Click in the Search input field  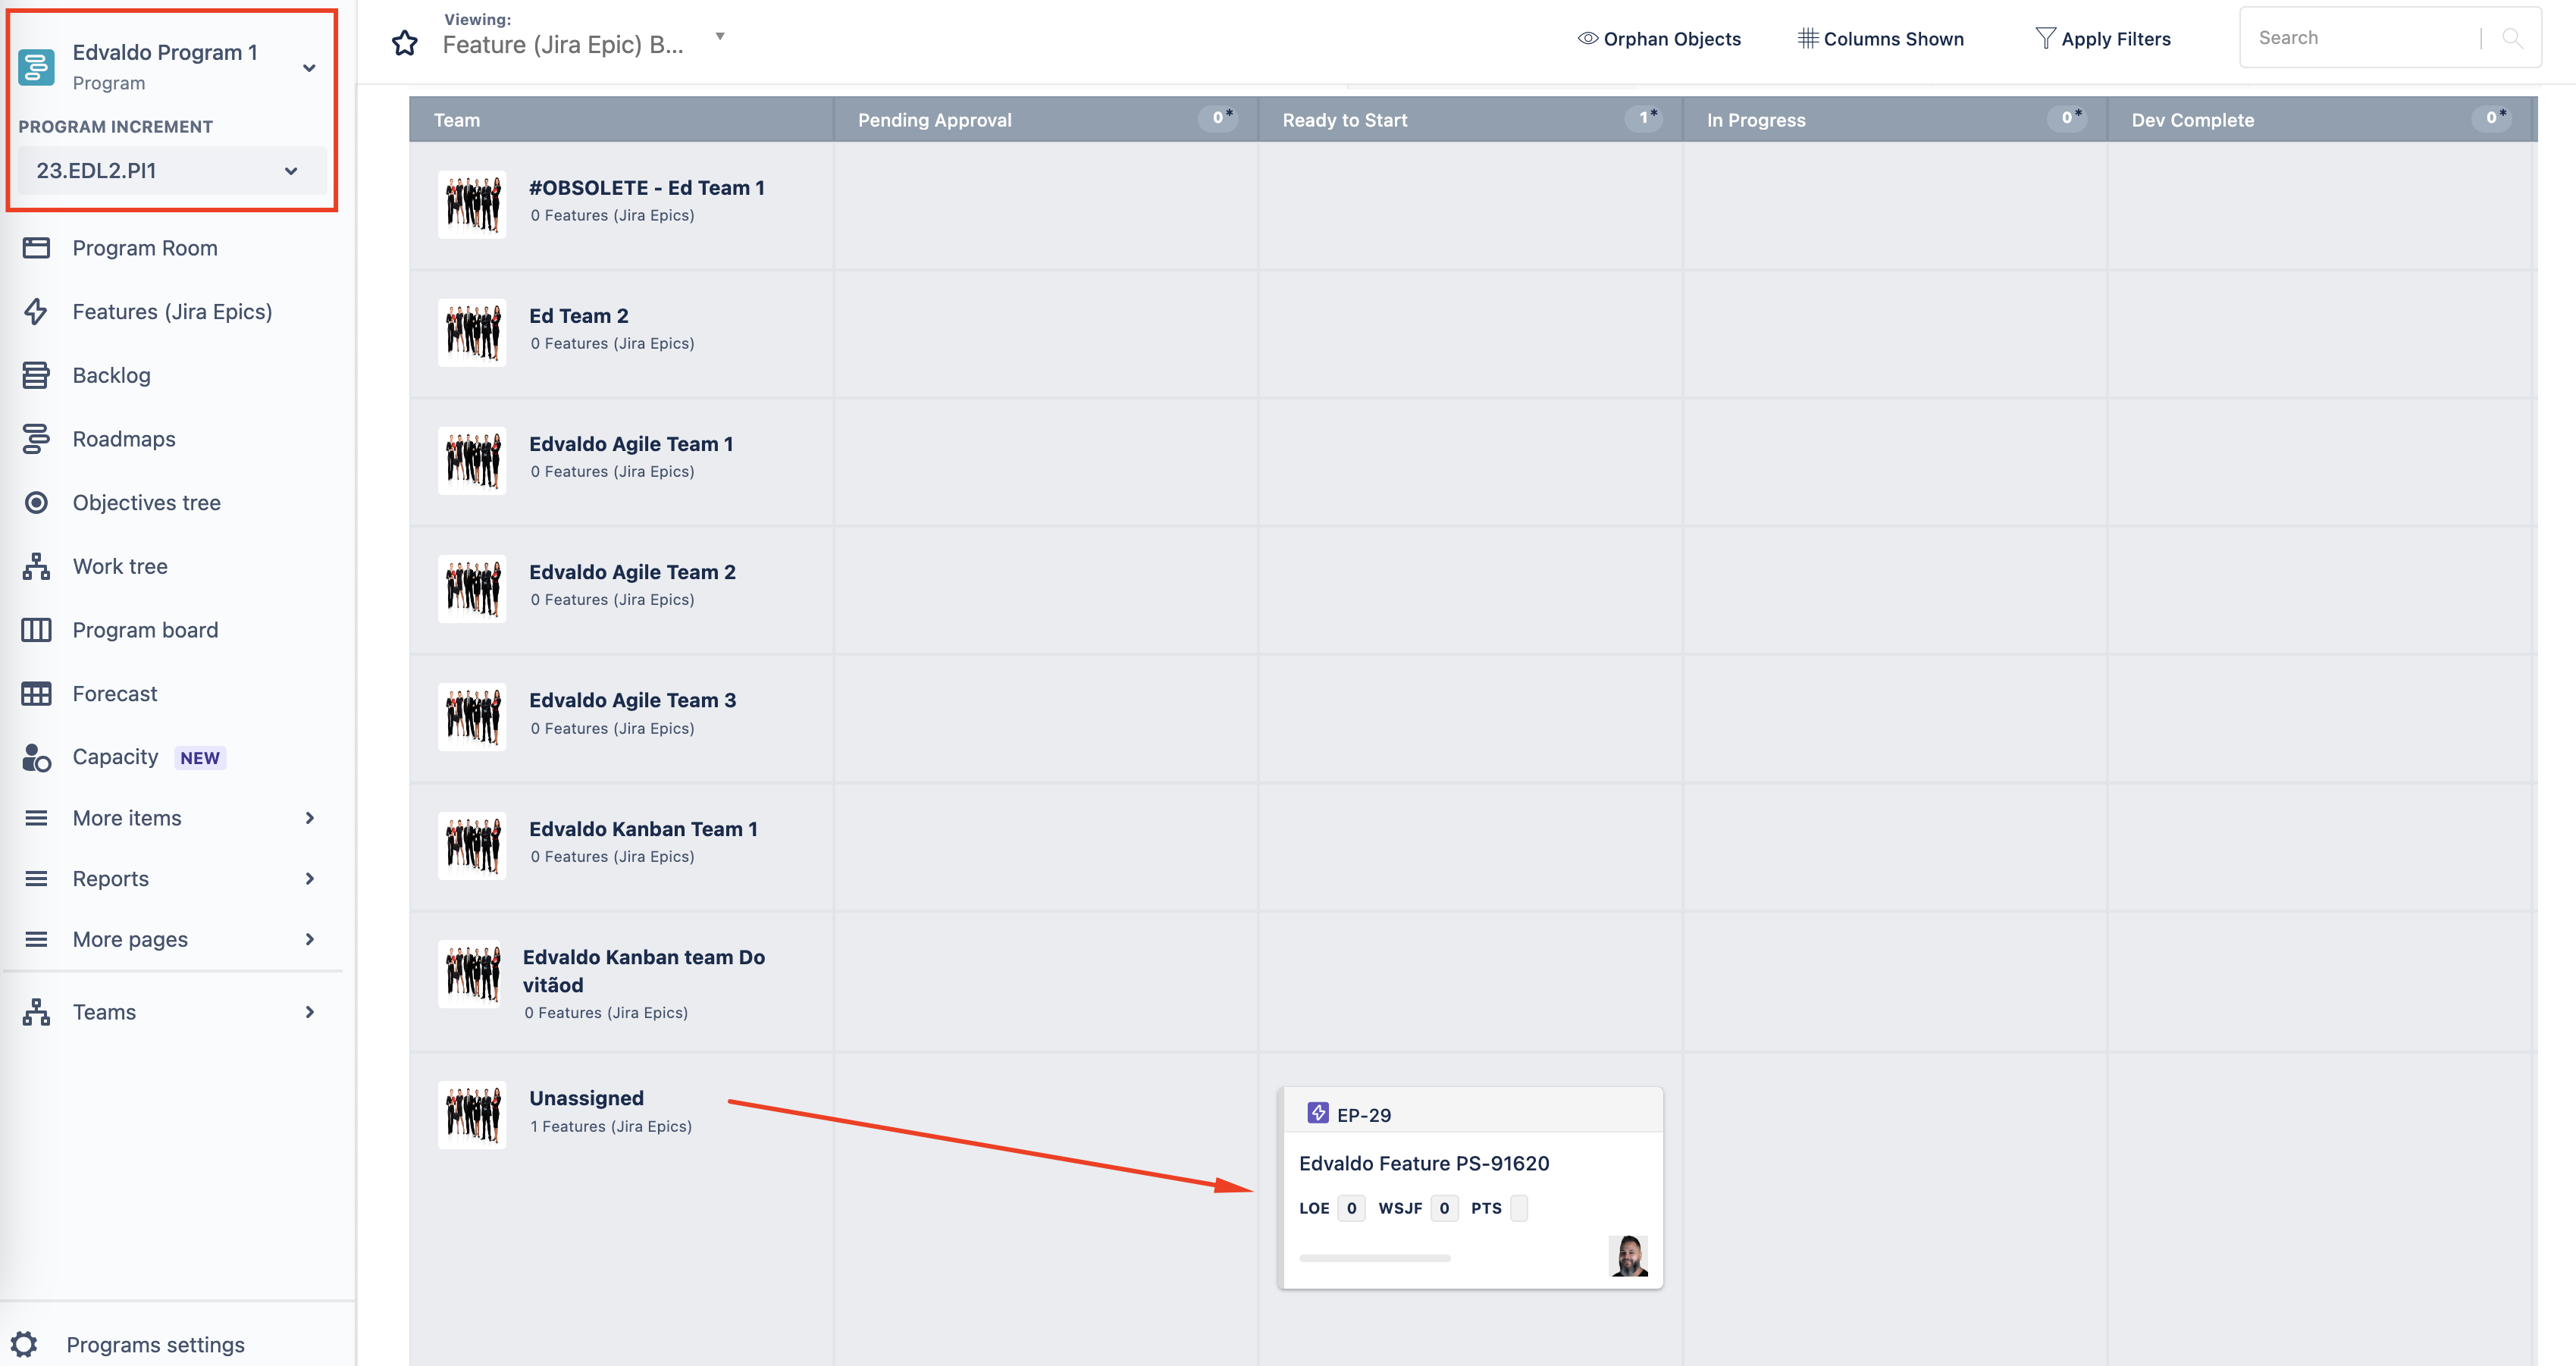tap(2360, 38)
